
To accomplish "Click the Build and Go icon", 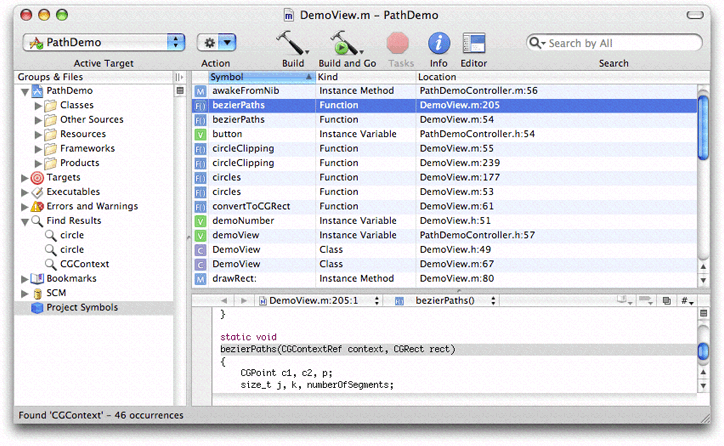I will [347, 42].
